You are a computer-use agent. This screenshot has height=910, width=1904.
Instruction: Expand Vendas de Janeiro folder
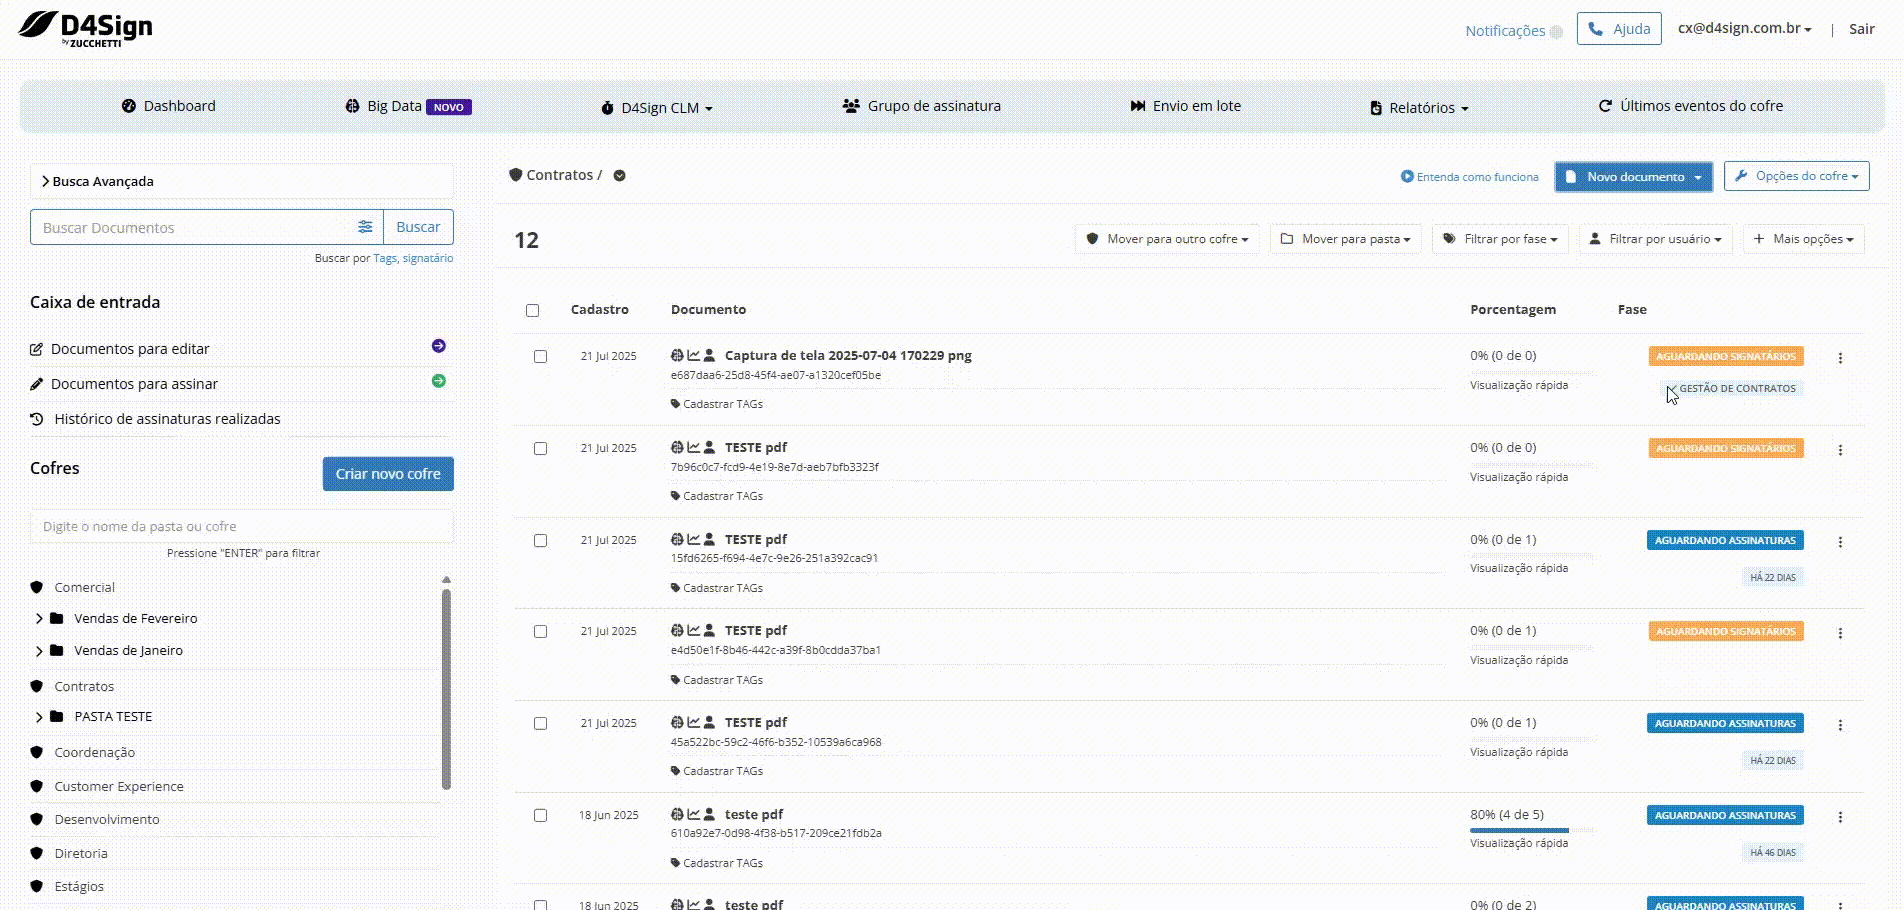pos(39,651)
